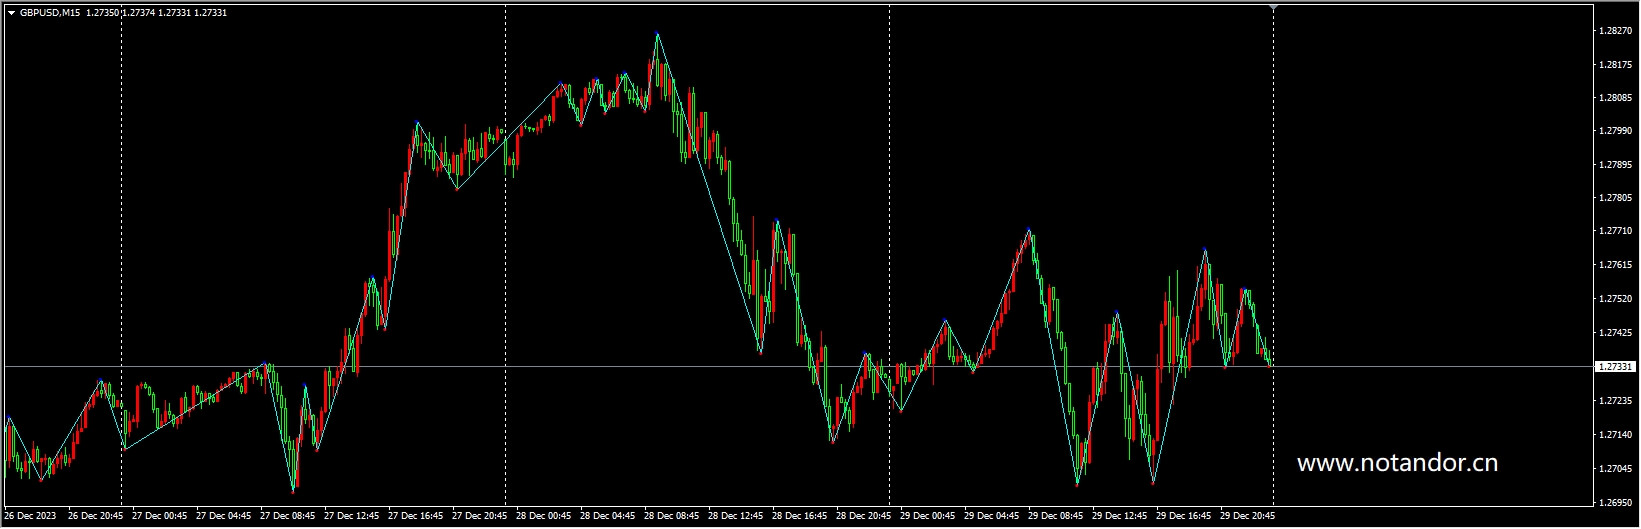This screenshot has width=1641, height=529.
Task: Click the gray chart shift triangle marker
Action: pos(1273,8)
